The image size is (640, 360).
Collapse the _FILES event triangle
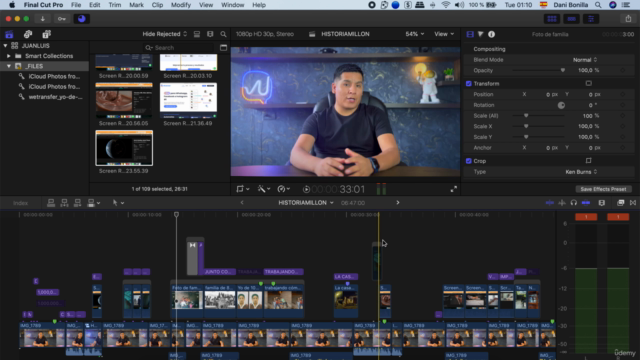point(9,66)
